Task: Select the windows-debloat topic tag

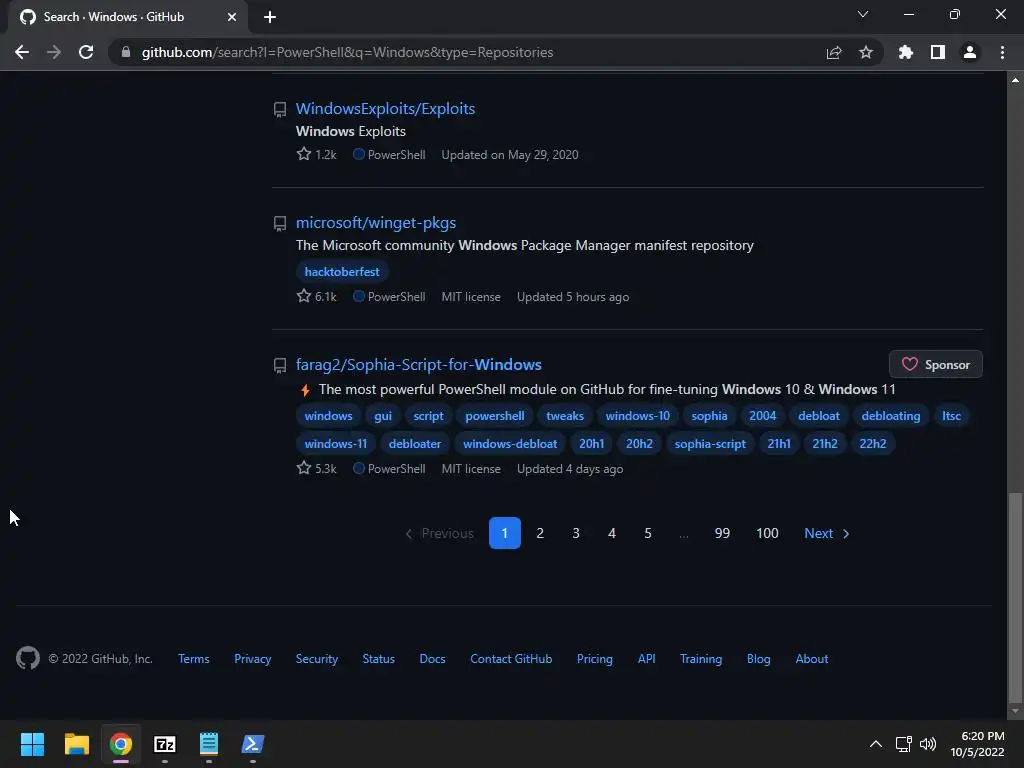Action: 510,443
